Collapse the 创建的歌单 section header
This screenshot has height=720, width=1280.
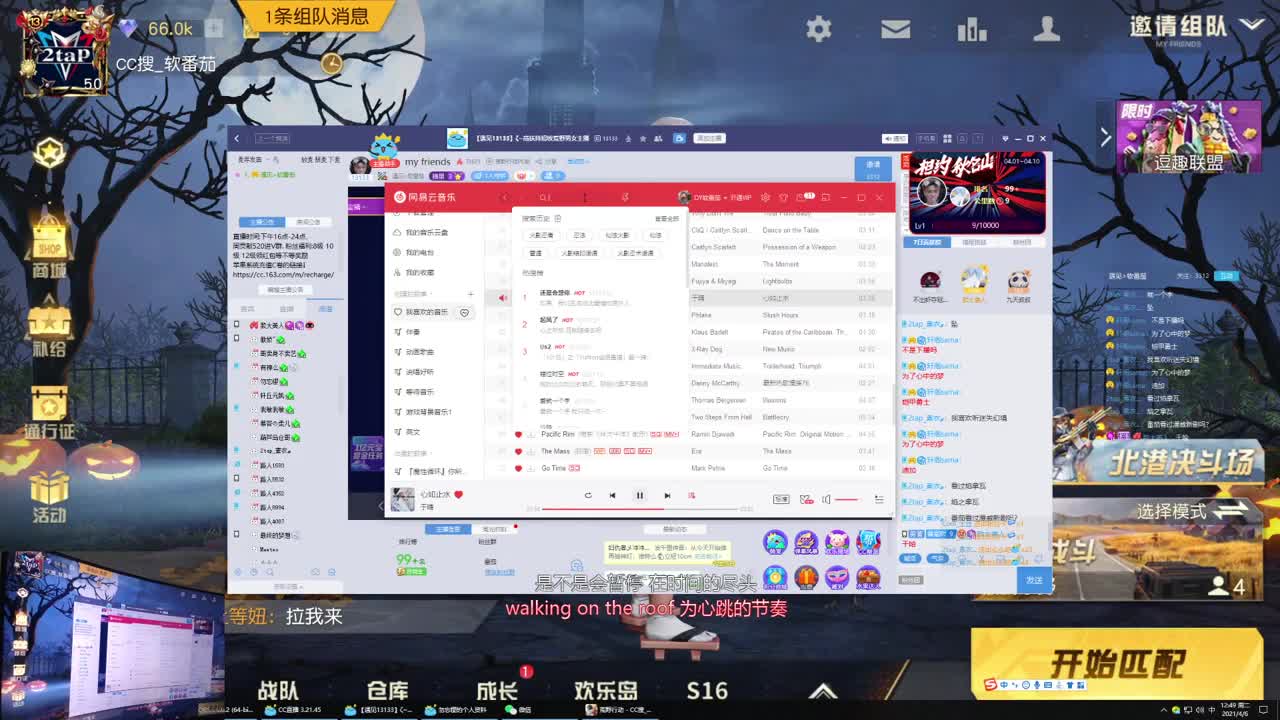[411, 294]
